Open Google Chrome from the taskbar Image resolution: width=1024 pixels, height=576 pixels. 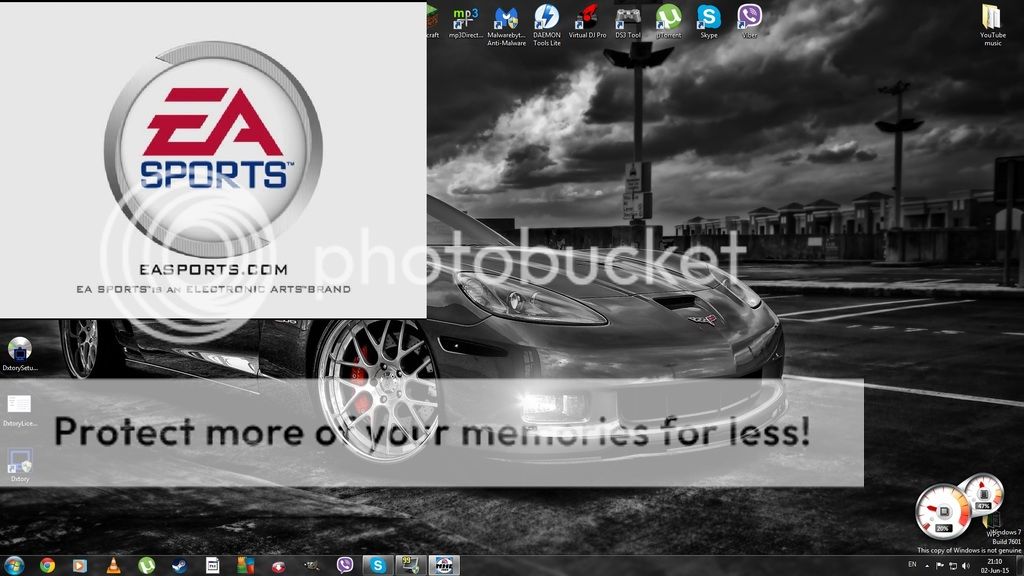[x=47, y=565]
